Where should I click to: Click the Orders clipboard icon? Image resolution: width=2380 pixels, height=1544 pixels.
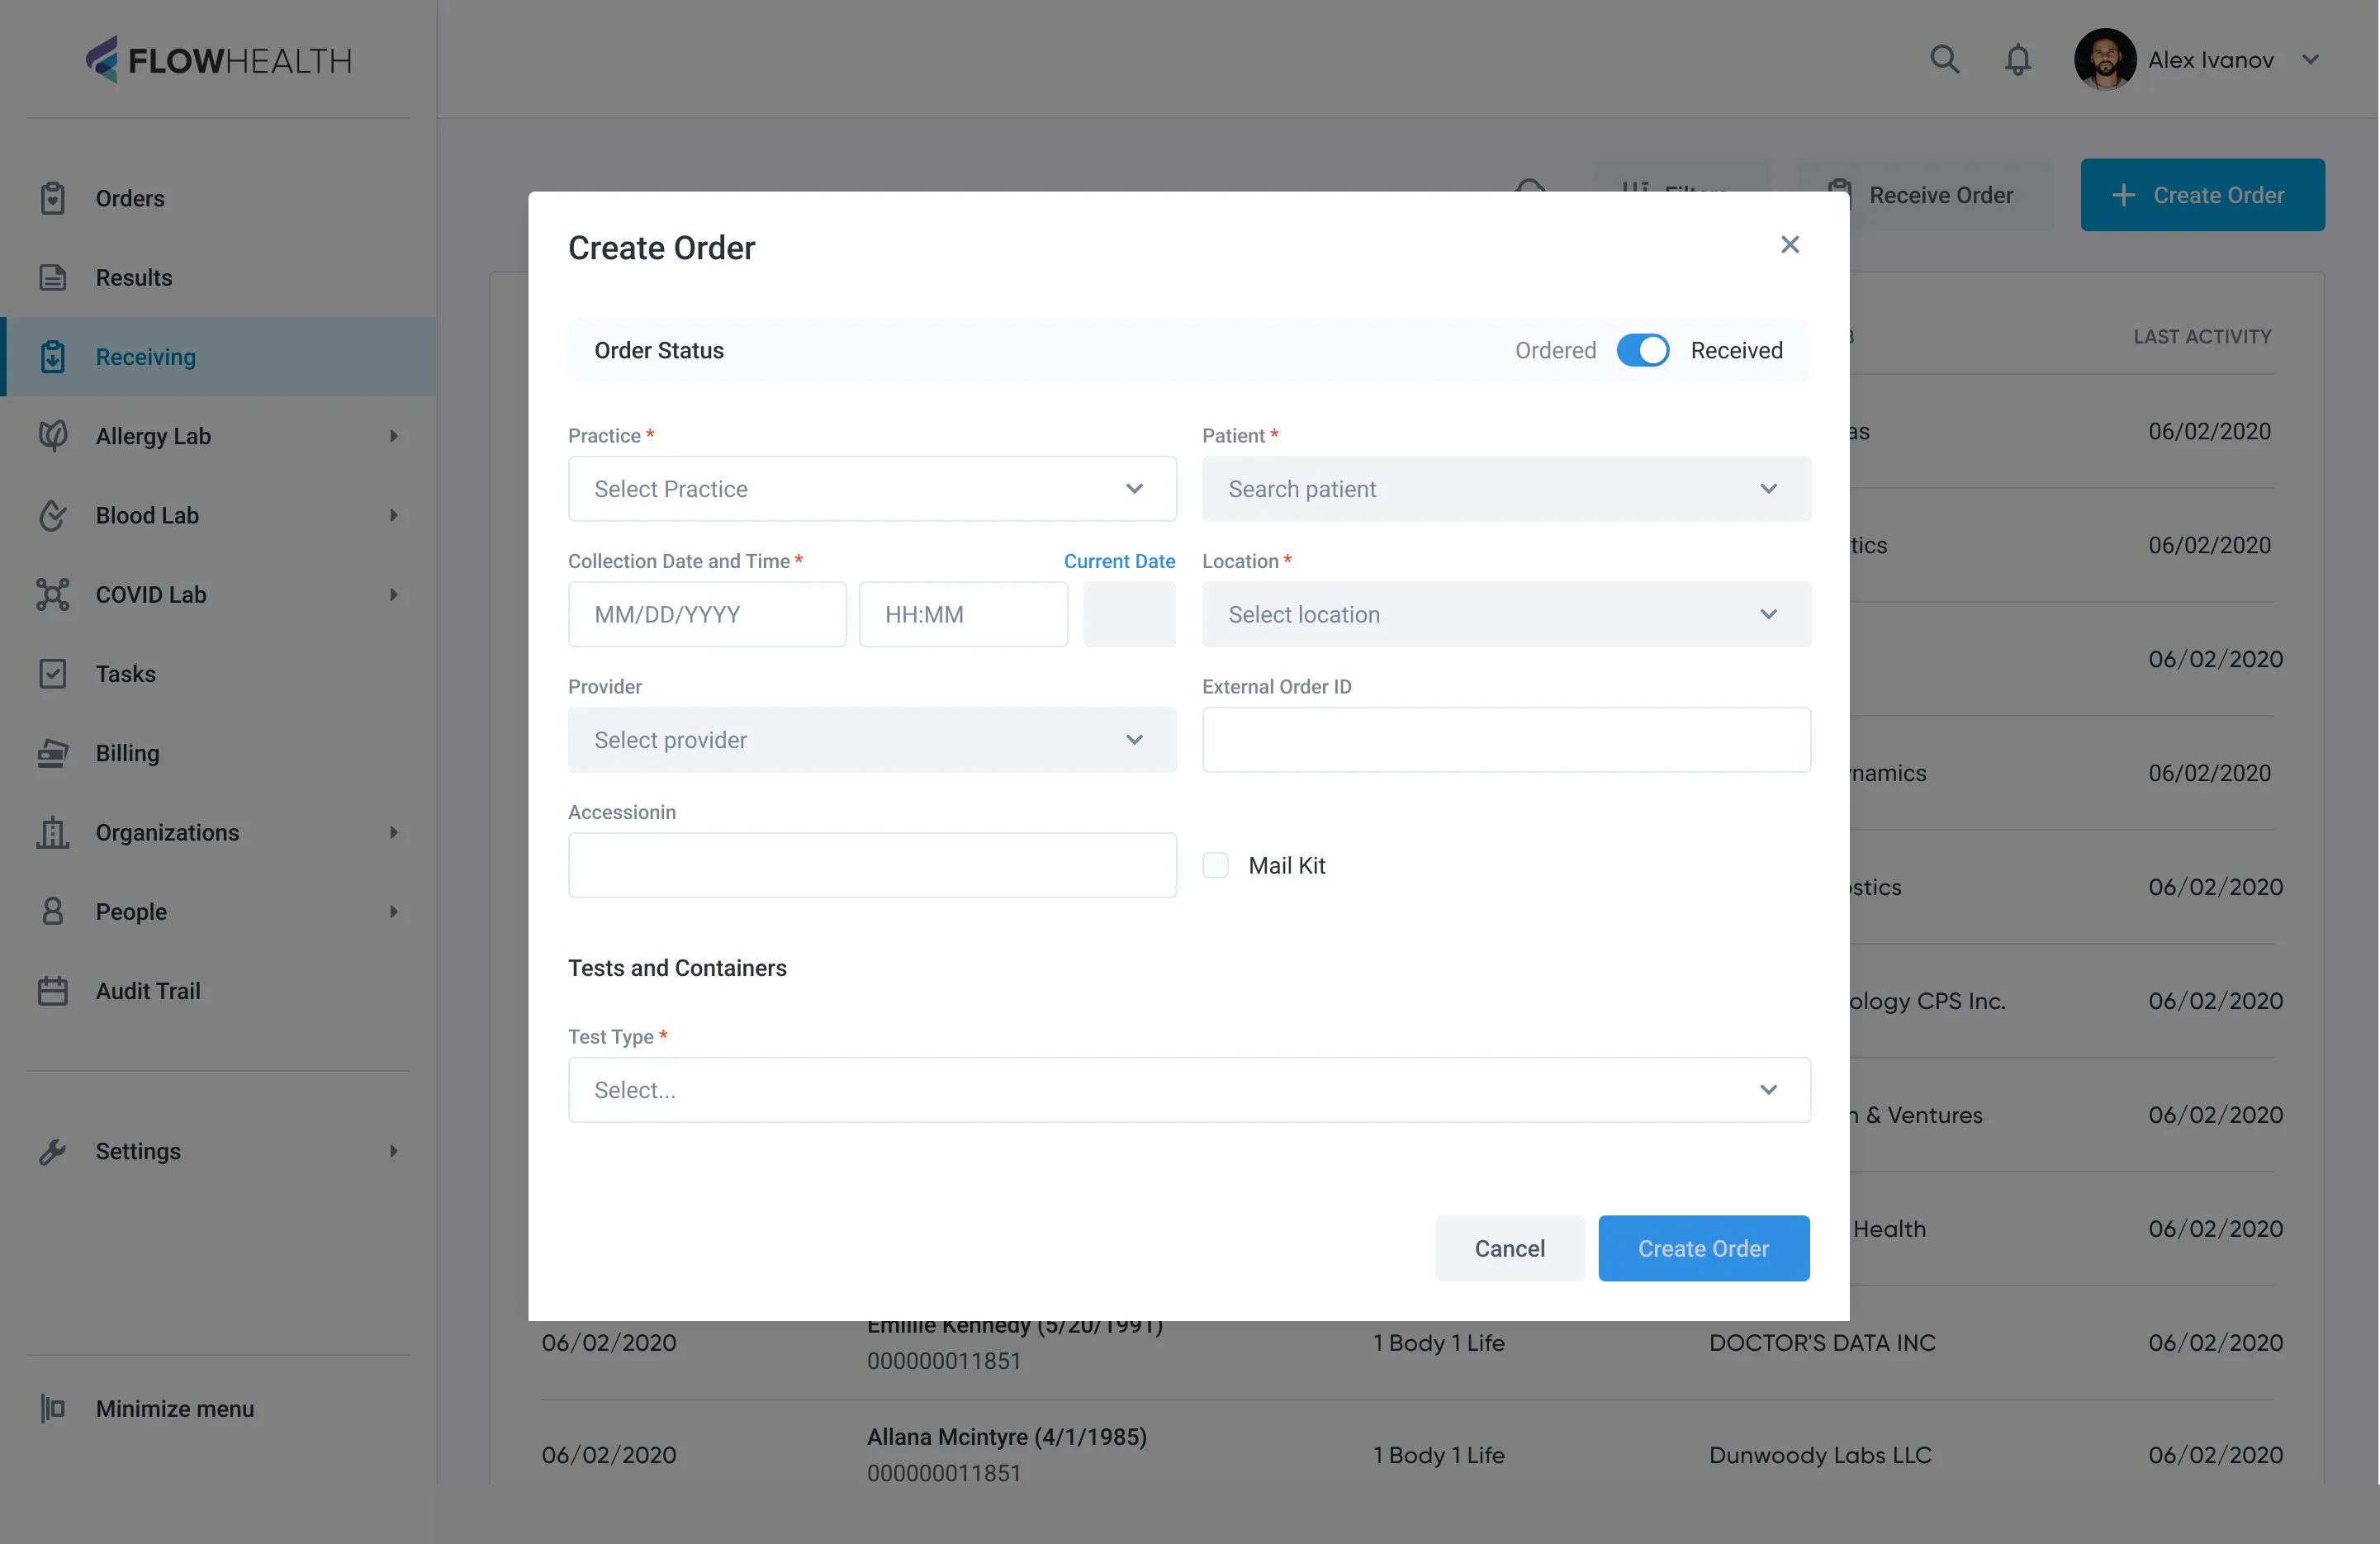click(x=53, y=198)
